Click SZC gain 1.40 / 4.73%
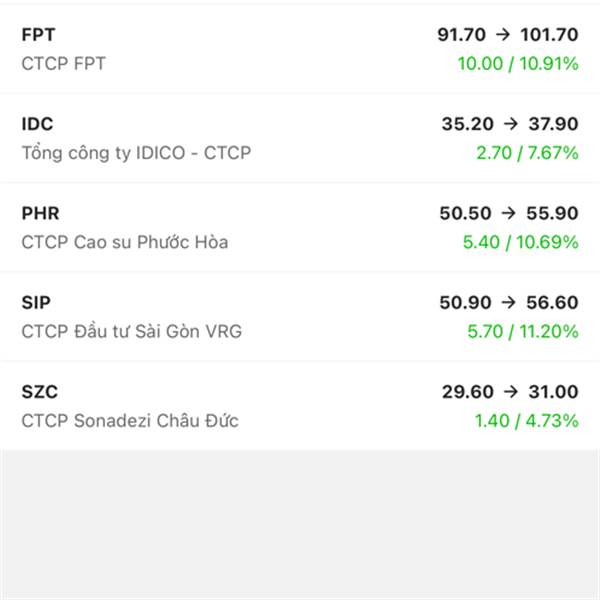 (x=526, y=420)
